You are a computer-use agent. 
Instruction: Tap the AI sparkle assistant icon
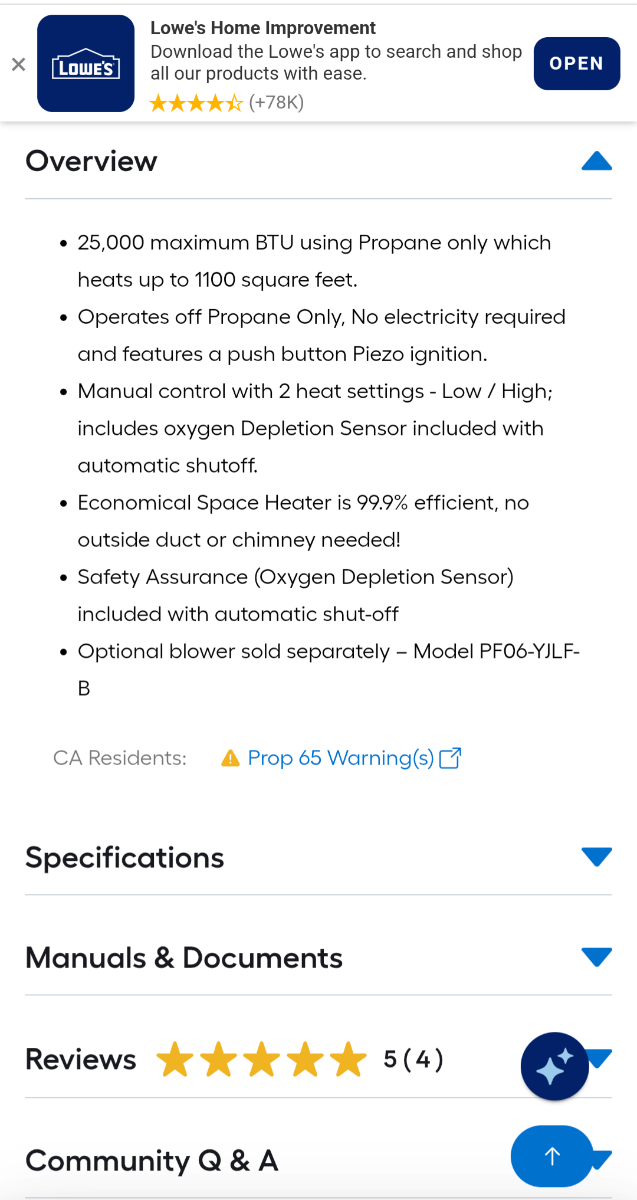[554, 1066]
